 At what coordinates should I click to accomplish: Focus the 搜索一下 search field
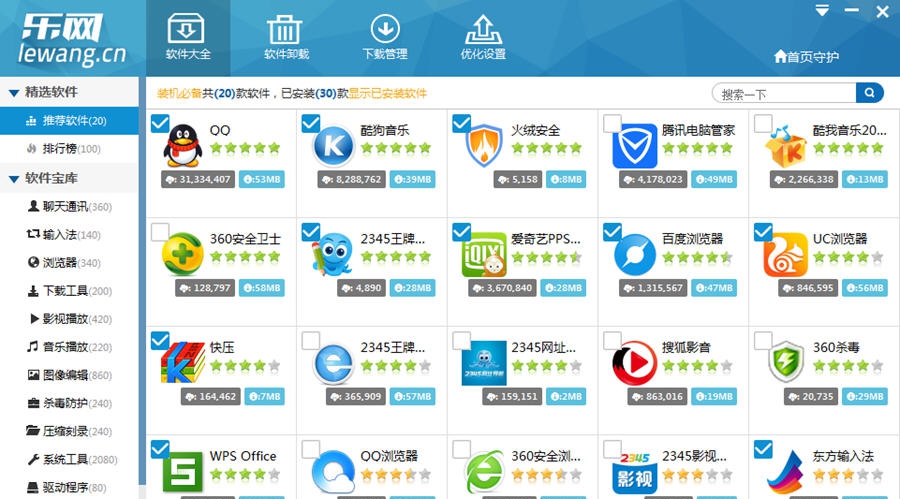pyautogui.click(x=784, y=93)
